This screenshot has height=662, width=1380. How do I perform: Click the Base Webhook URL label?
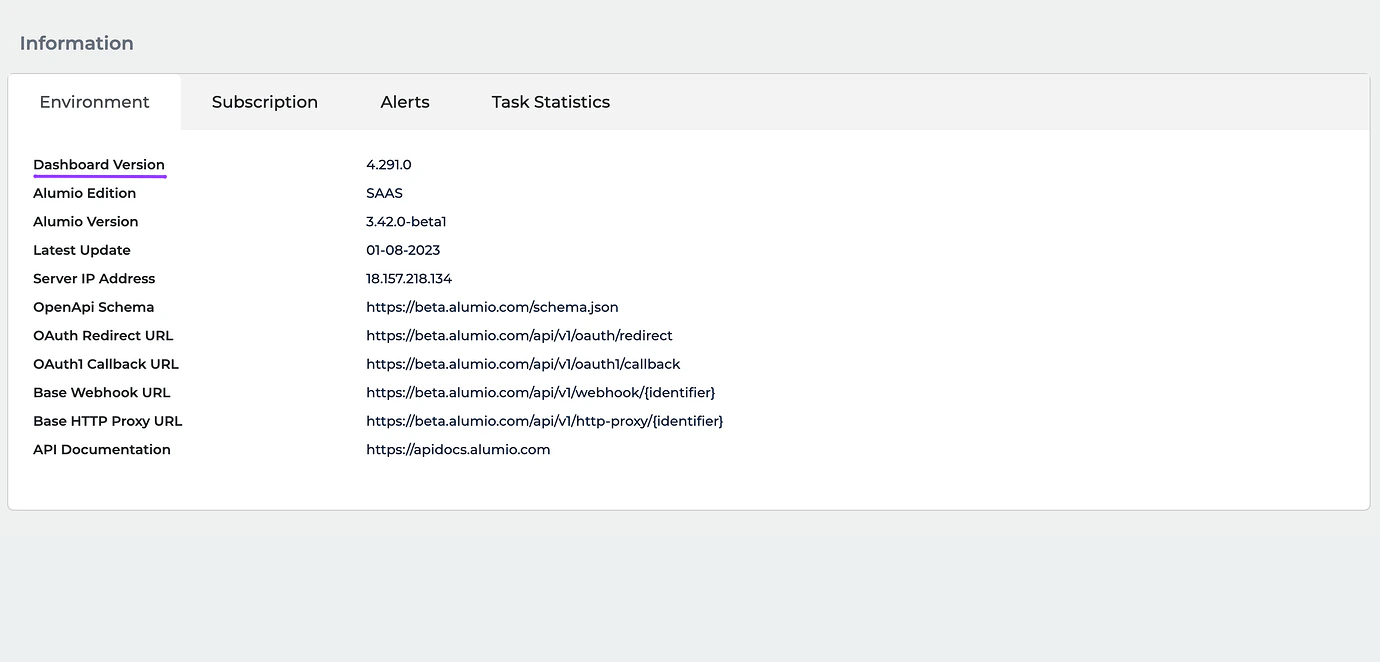[x=102, y=393]
